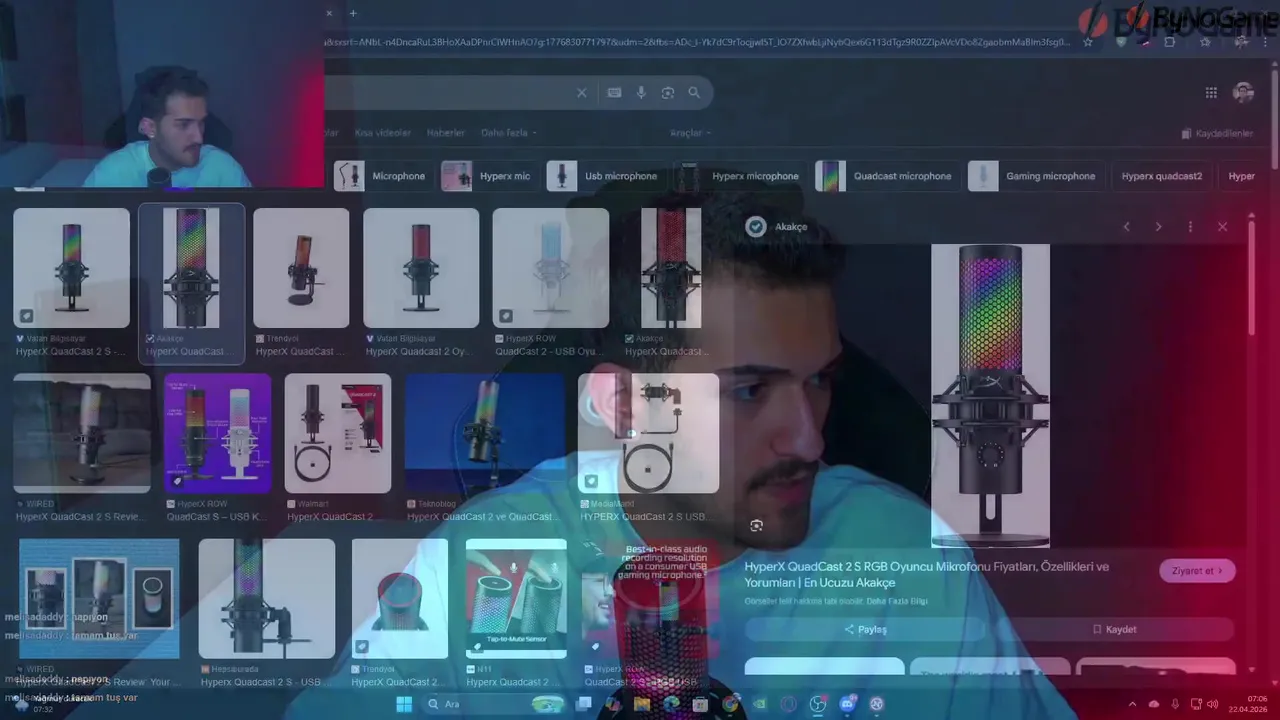The width and height of the screenshot is (1280, 720).
Task: Open the purple HyperX ROW QuadCast S USB thumbnail
Action: (x=218, y=433)
